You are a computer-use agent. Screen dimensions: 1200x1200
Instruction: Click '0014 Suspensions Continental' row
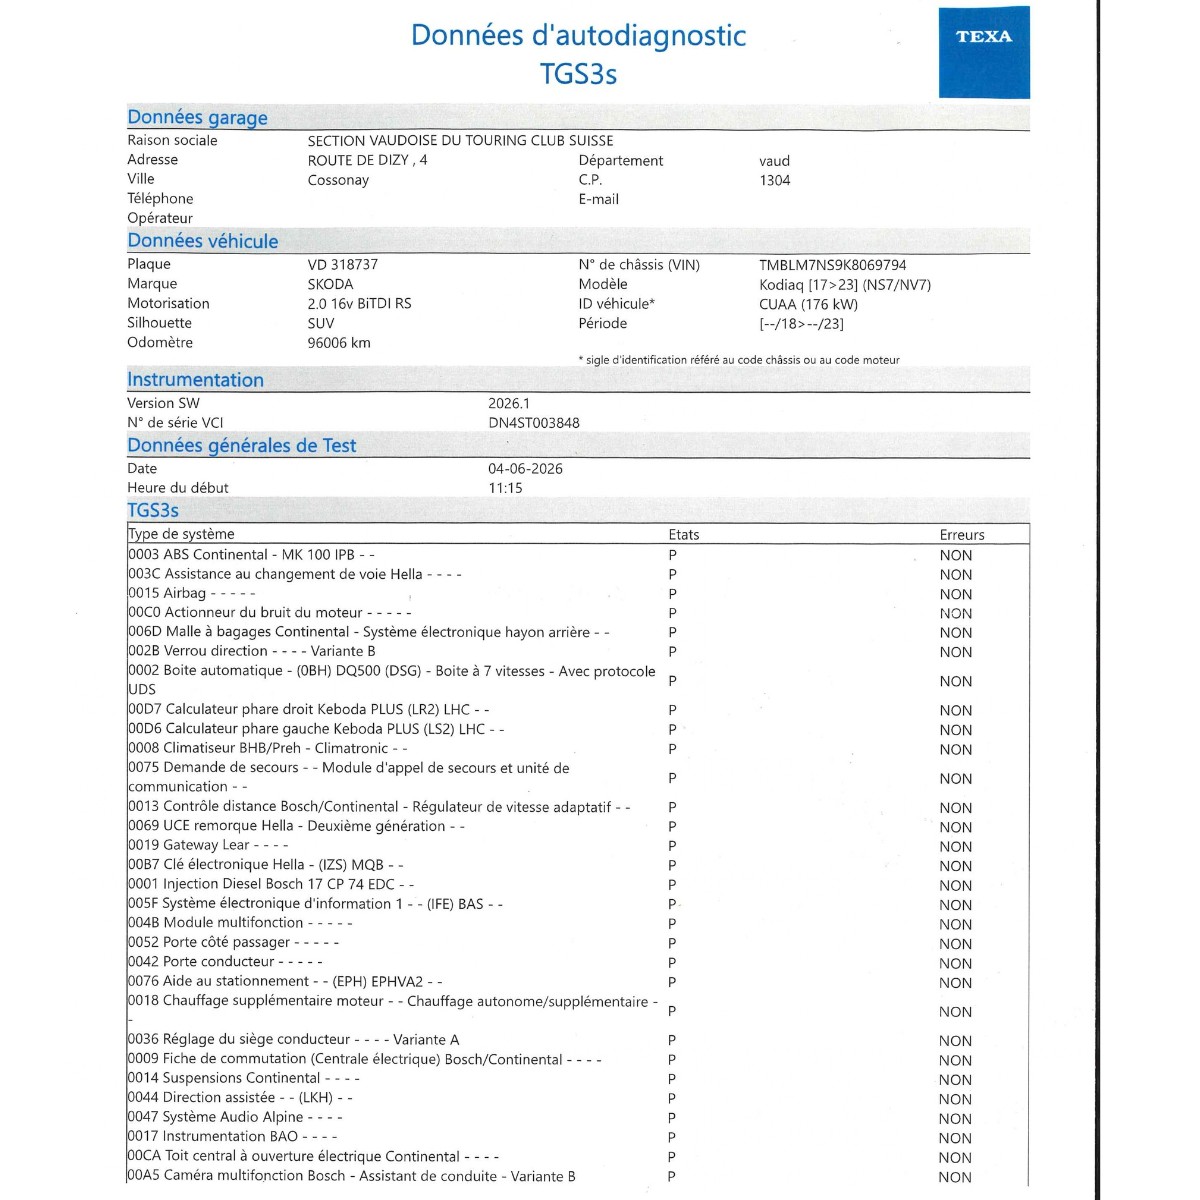pyautogui.click(x=578, y=1079)
